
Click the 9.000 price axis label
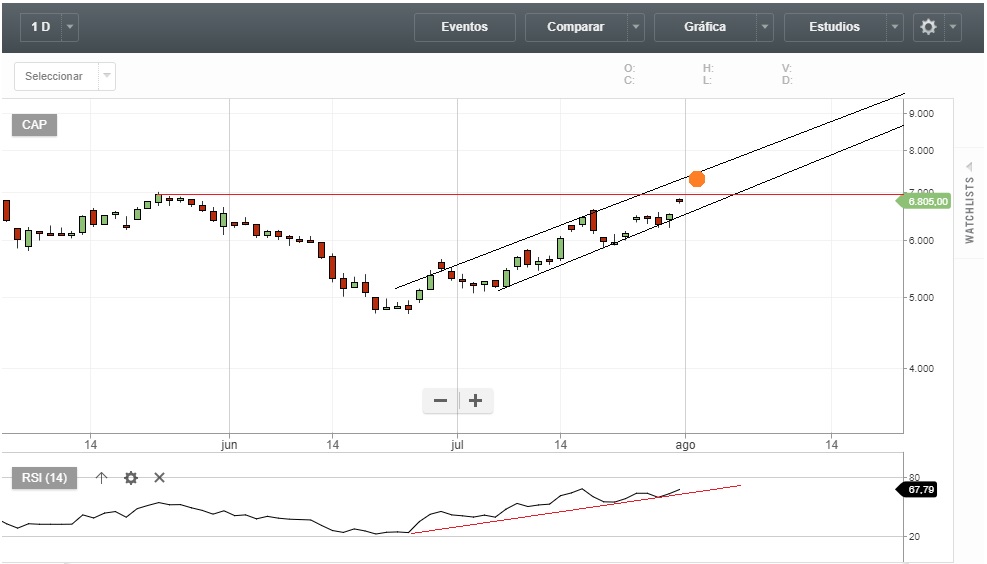(x=921, y=113)
